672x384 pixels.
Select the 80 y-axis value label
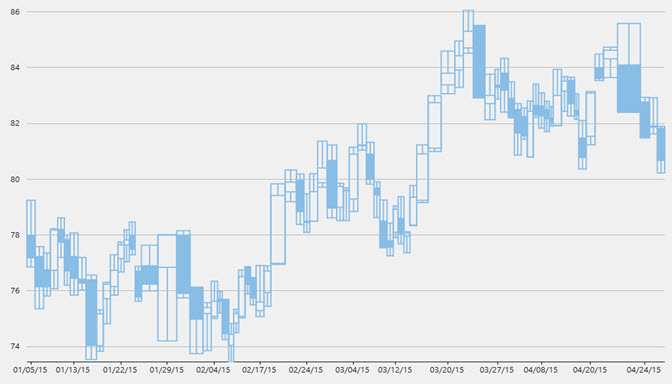pyautogui.click(x=15, y=180)
